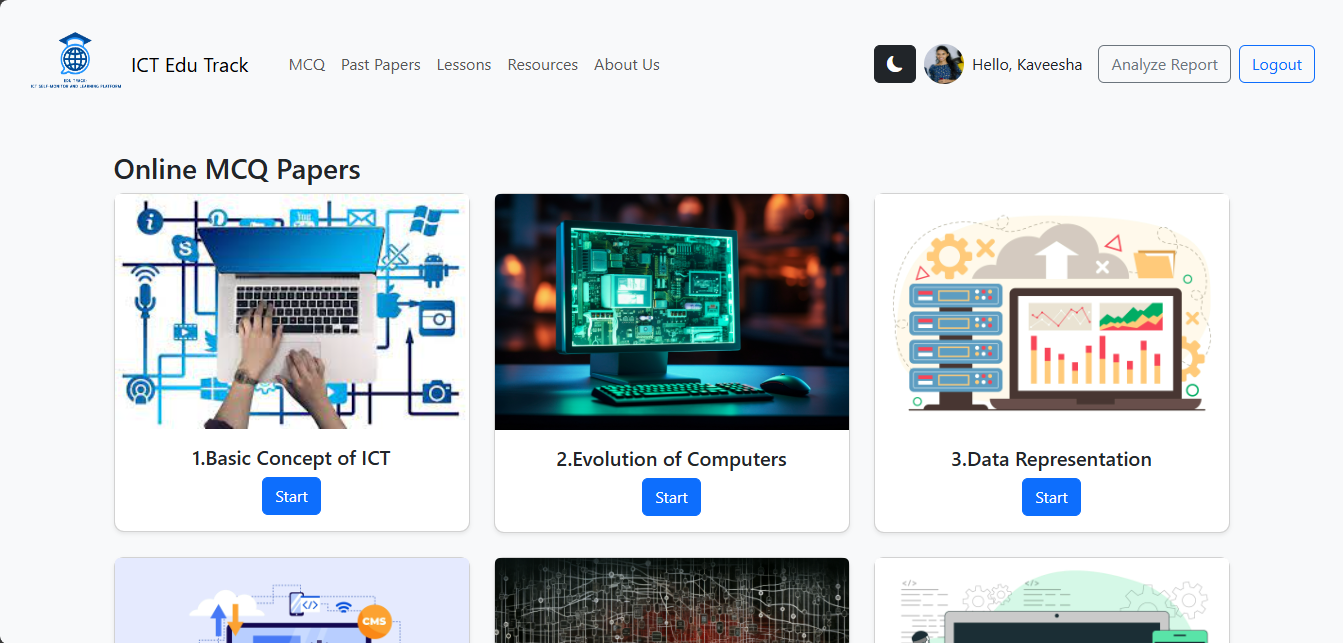The height and width of the screenshot is (643, 1343).
Task: Start the Evolution of Computers paper
Action: coord(671,497)
